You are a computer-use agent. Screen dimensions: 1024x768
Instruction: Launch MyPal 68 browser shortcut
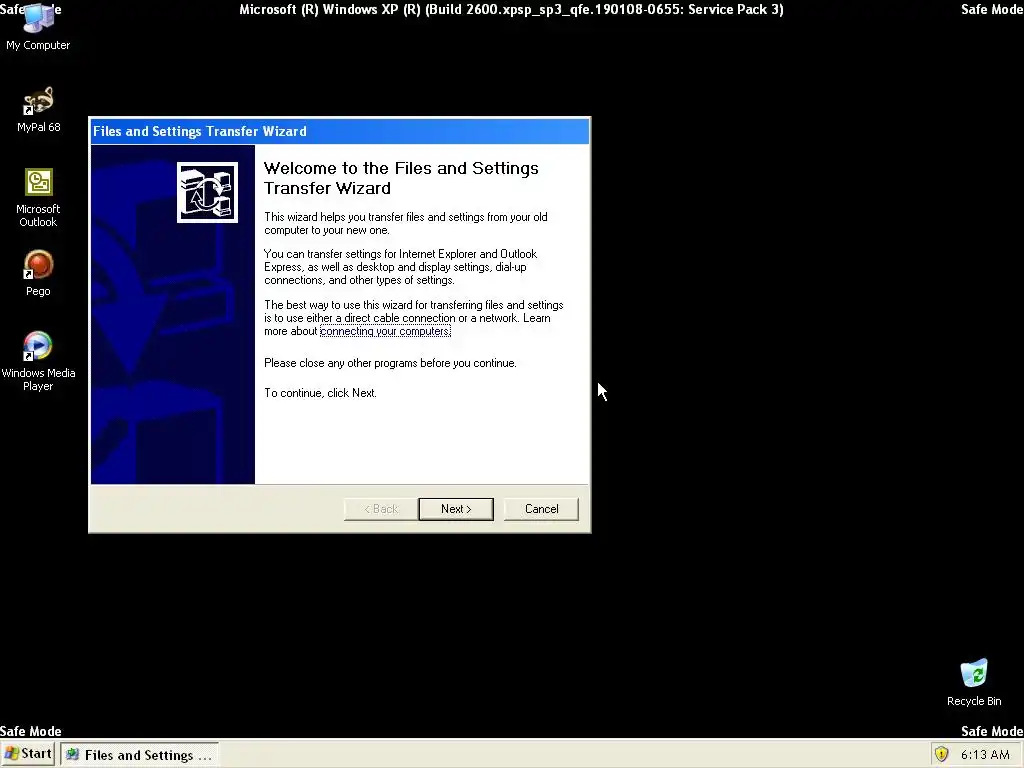click(38, 108)
